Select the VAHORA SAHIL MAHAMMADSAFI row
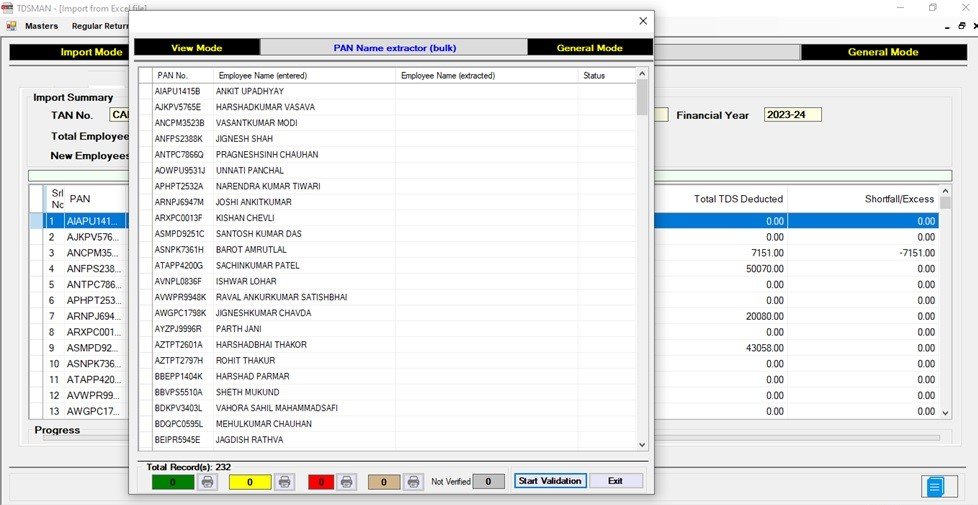The height and width of the screenshot is (505, 978). (387, 408)
